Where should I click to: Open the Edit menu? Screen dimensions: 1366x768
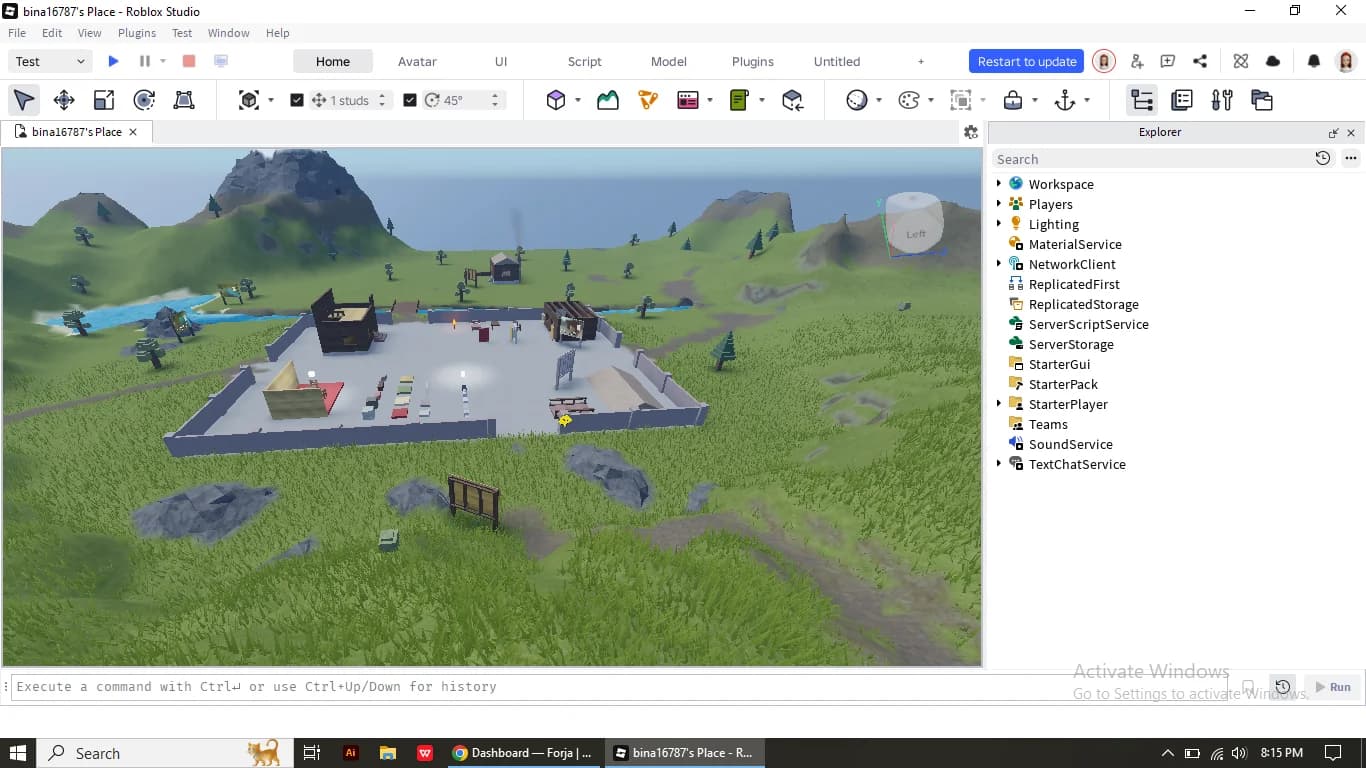tap(52, 33)
